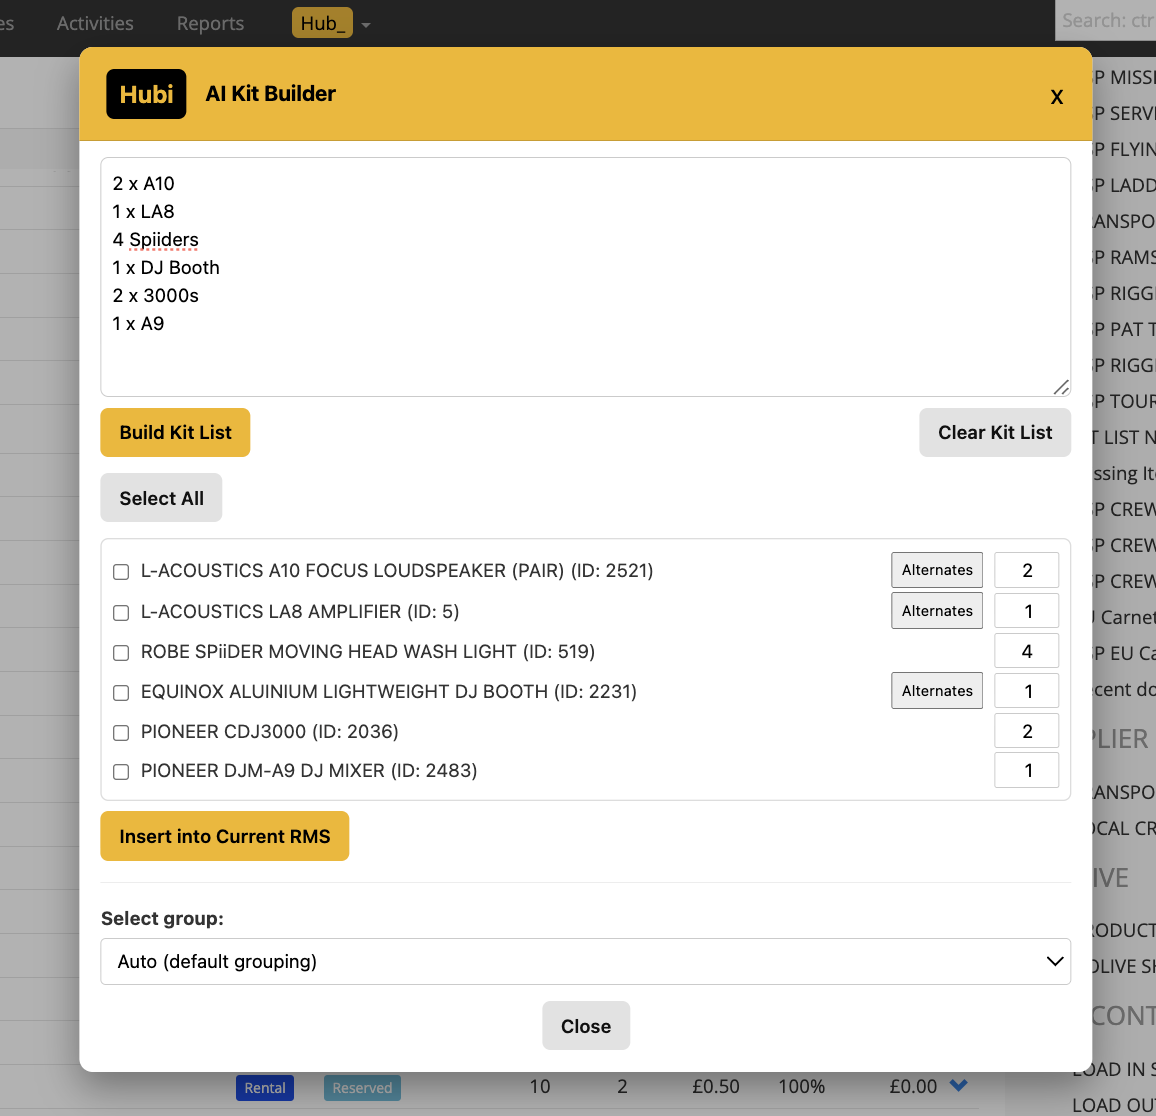This screenshot has height=1116, width=1156.
Task: Open Alternates for the A10 Focus Loudspeaker
Action: [x=937, y=570]
